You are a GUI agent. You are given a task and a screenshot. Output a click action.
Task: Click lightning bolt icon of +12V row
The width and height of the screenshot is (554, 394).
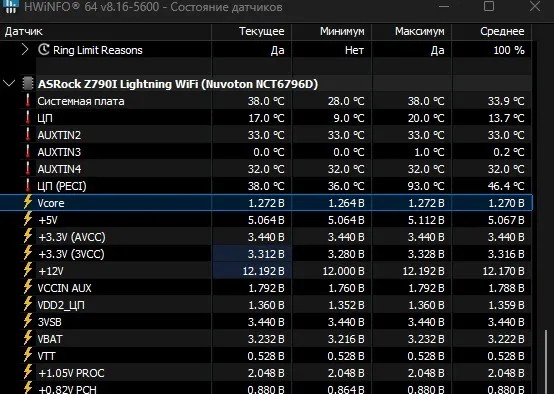[28, 270]
